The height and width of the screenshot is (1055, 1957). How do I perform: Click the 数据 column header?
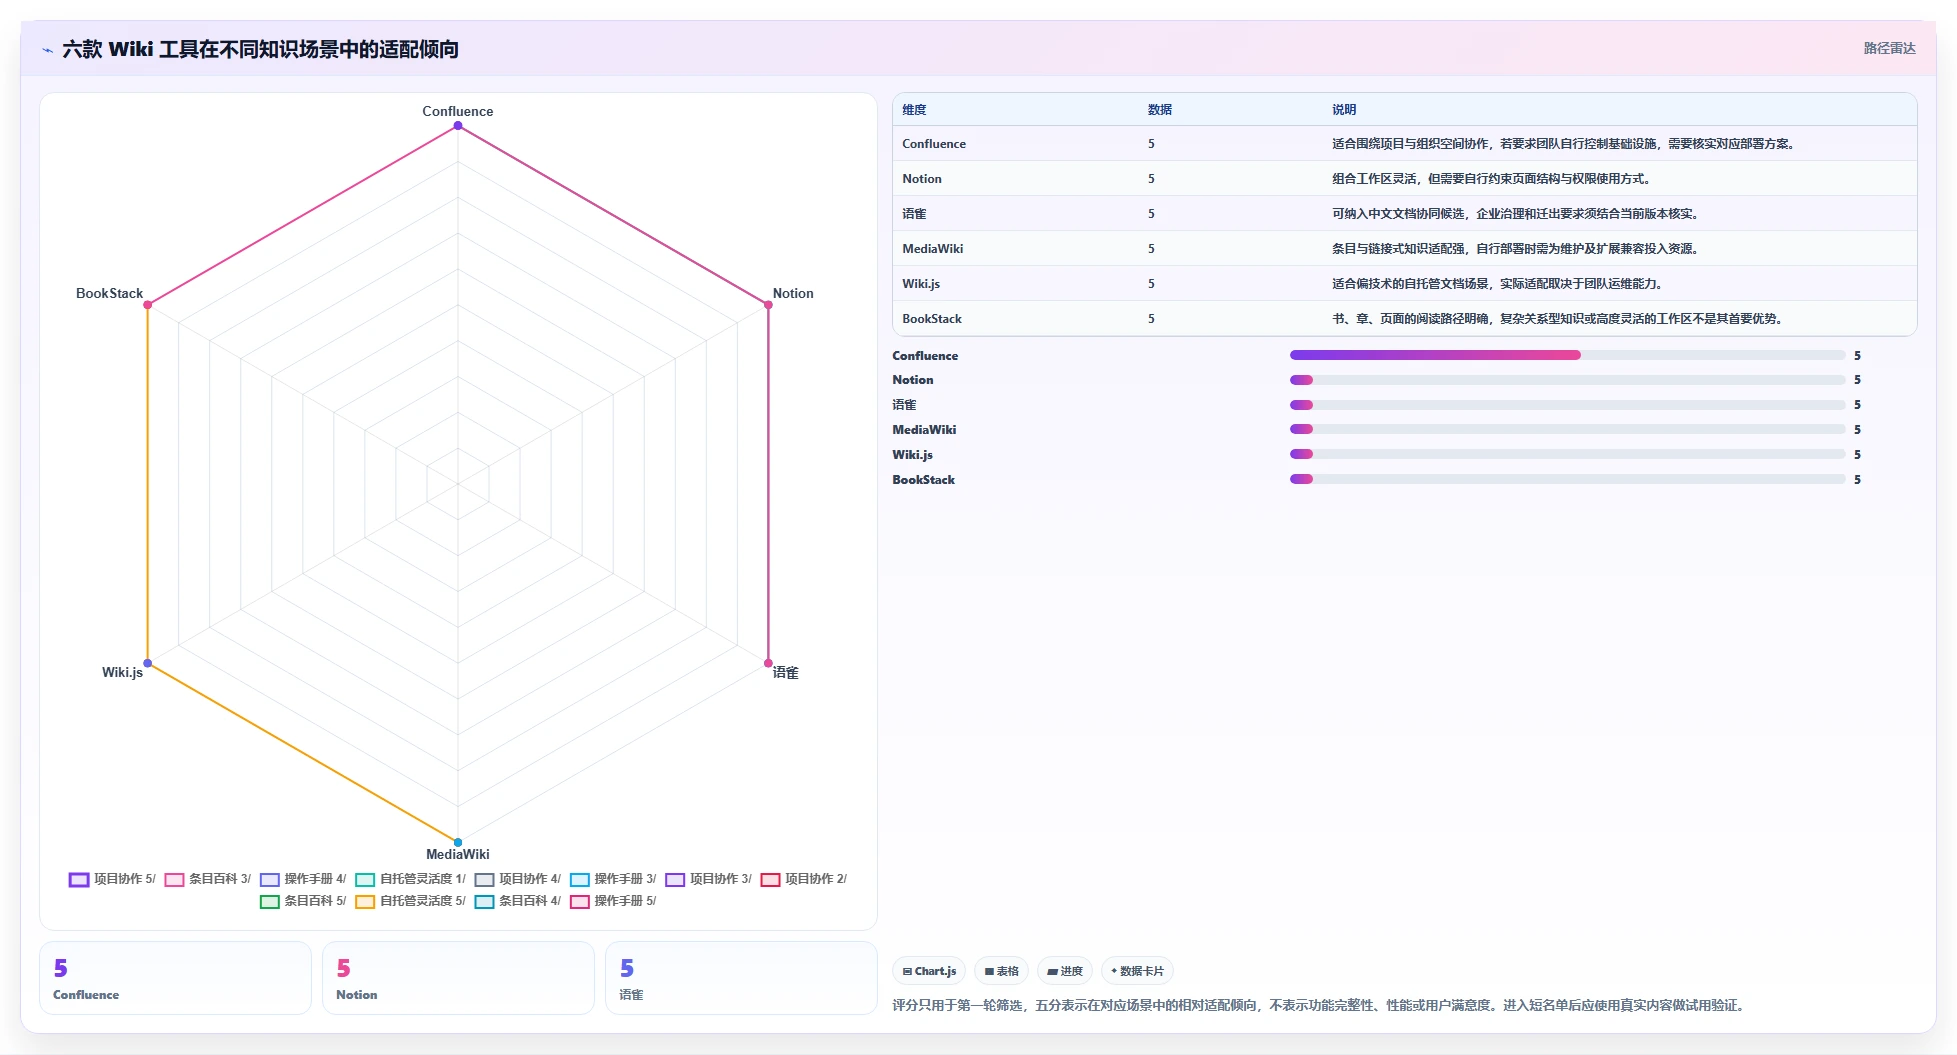point(1160,110)
